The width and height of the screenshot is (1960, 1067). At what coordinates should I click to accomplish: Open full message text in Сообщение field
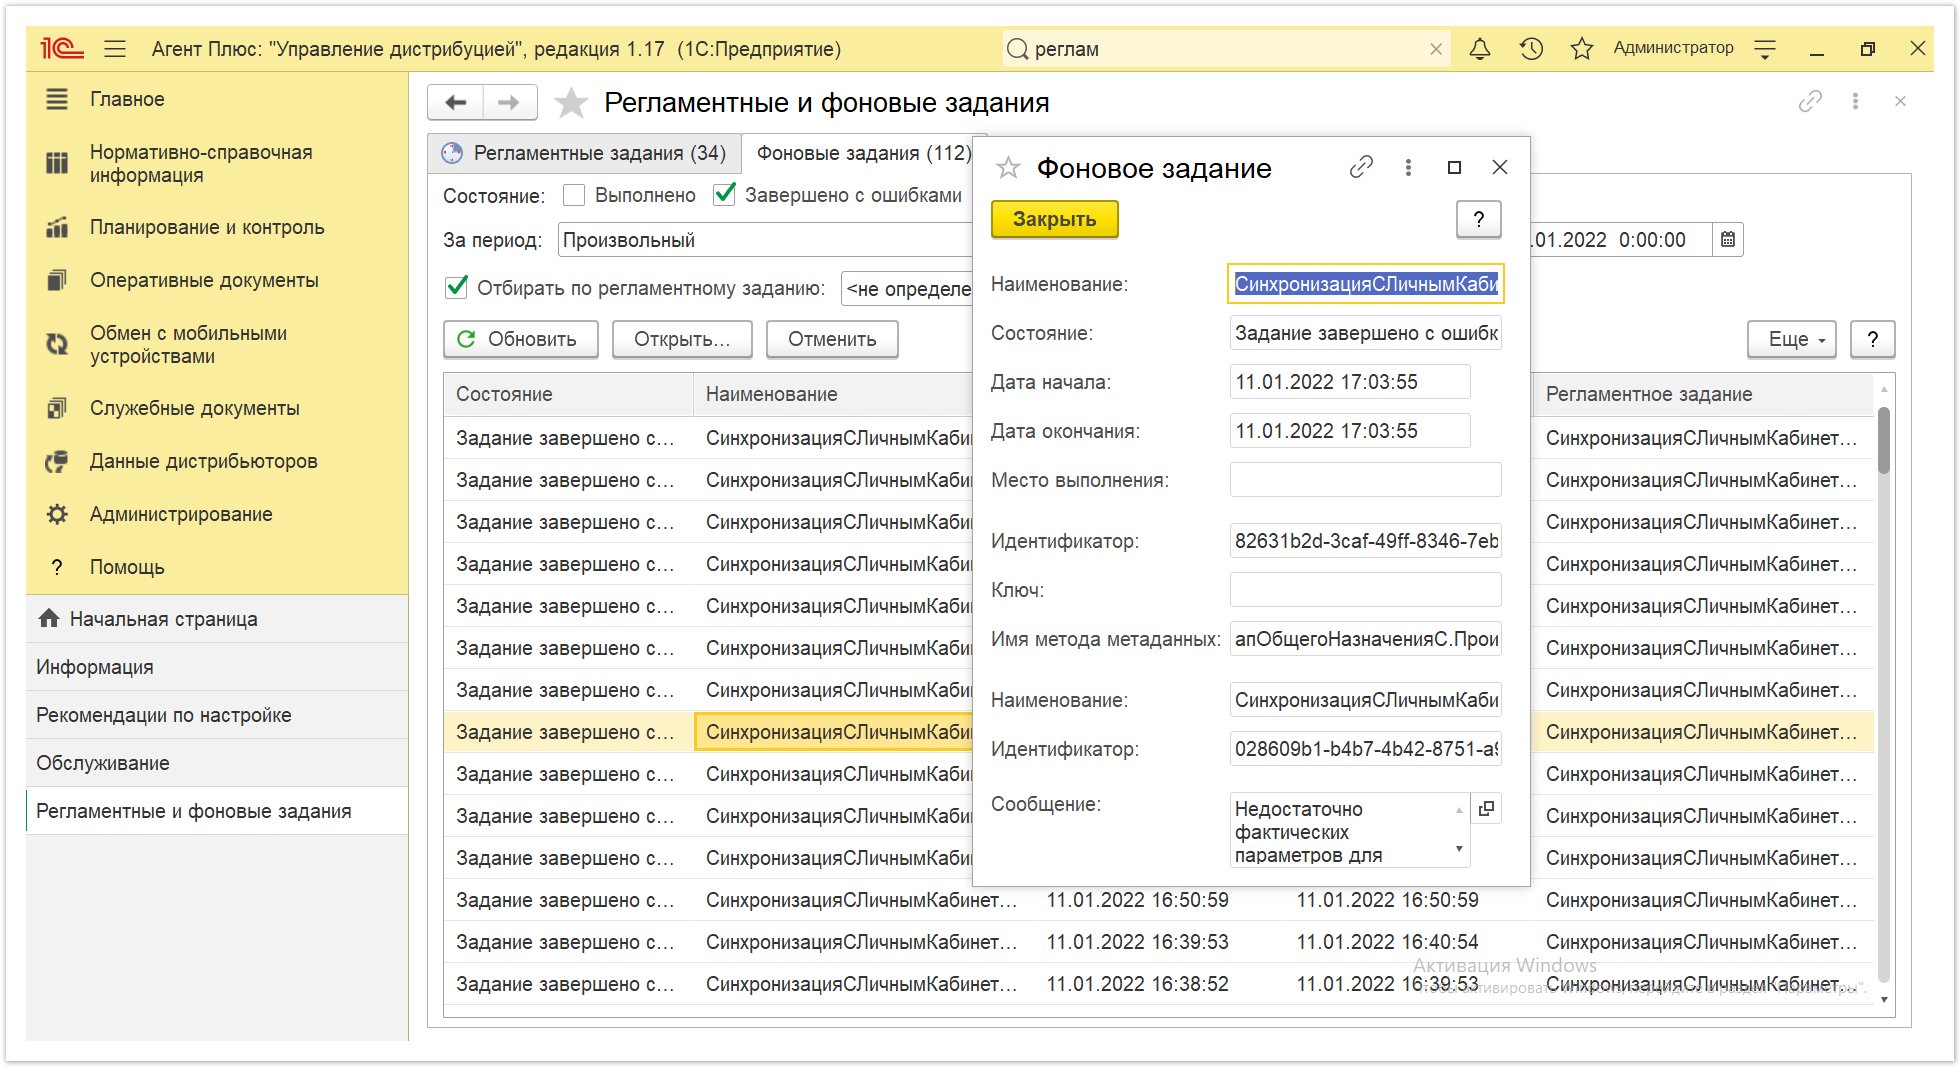coord(1487,808)
